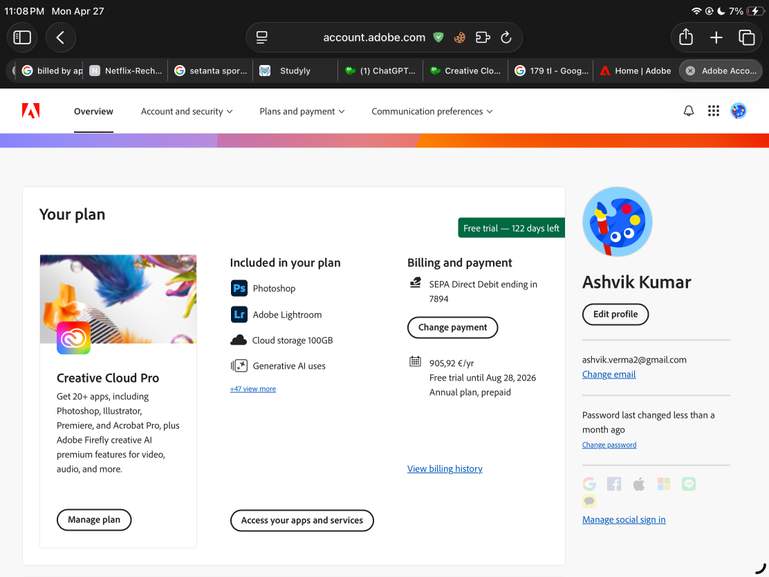Click the Change email link
The image size is (769, 577).
[x=609, y=375]
